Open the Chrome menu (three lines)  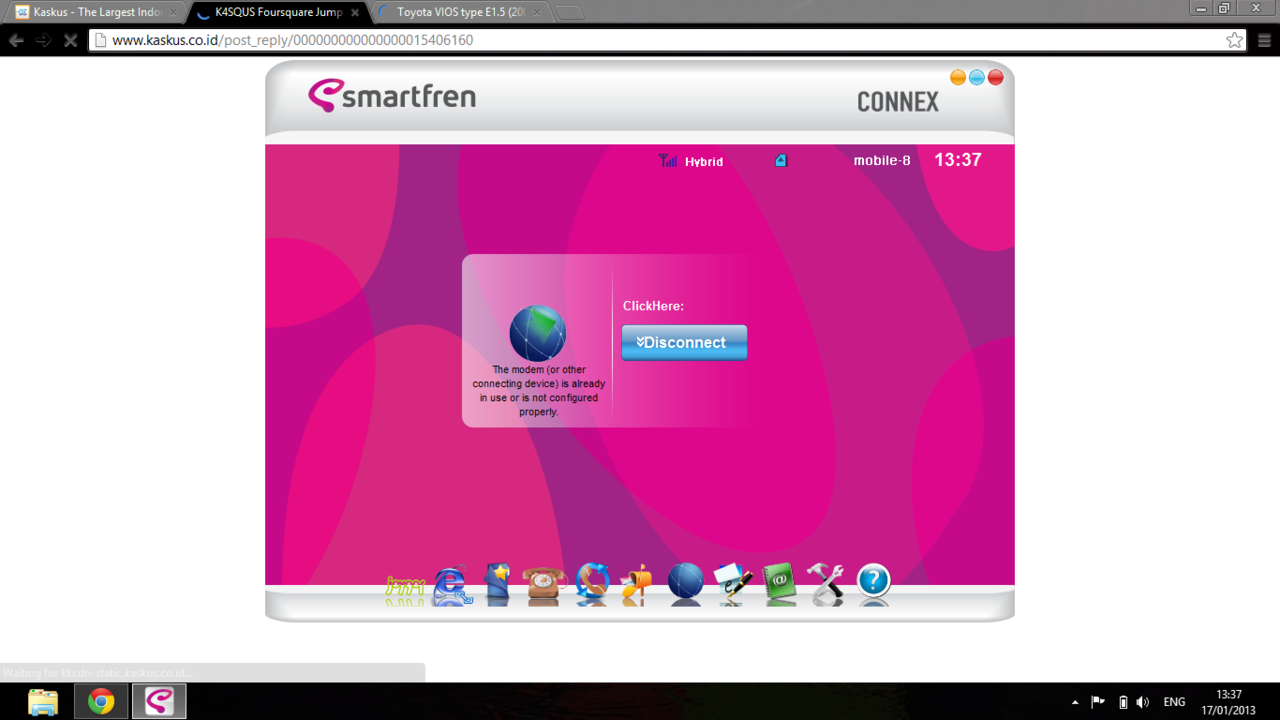1264,41
